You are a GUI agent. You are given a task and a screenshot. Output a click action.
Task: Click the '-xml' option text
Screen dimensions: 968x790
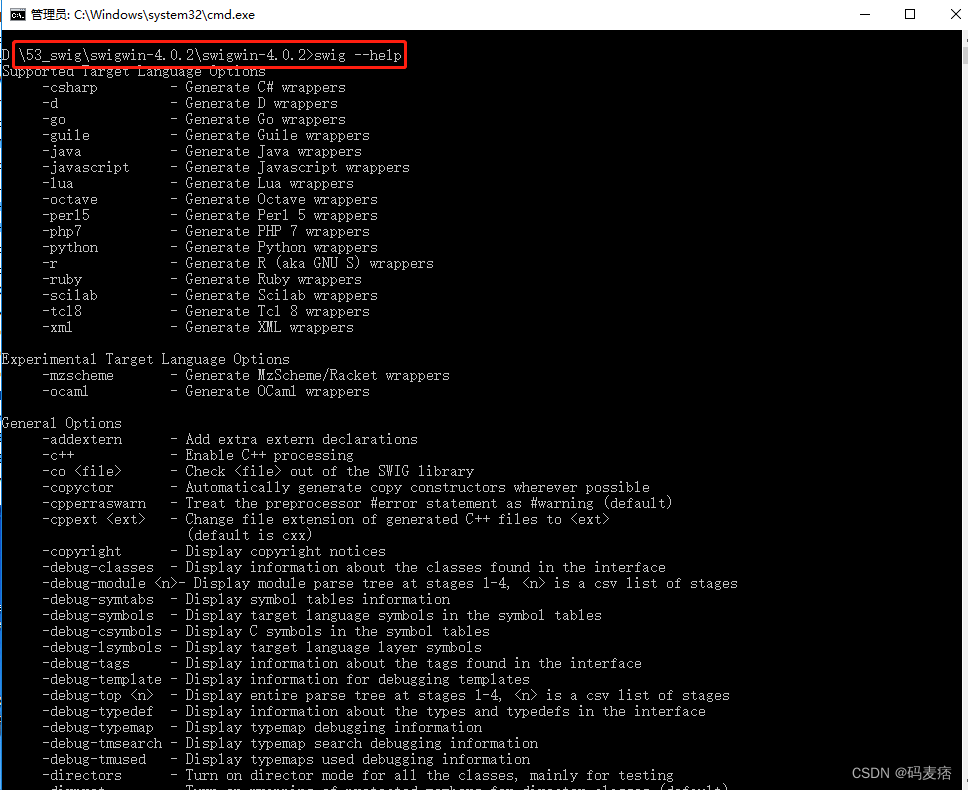click(57, 328)
